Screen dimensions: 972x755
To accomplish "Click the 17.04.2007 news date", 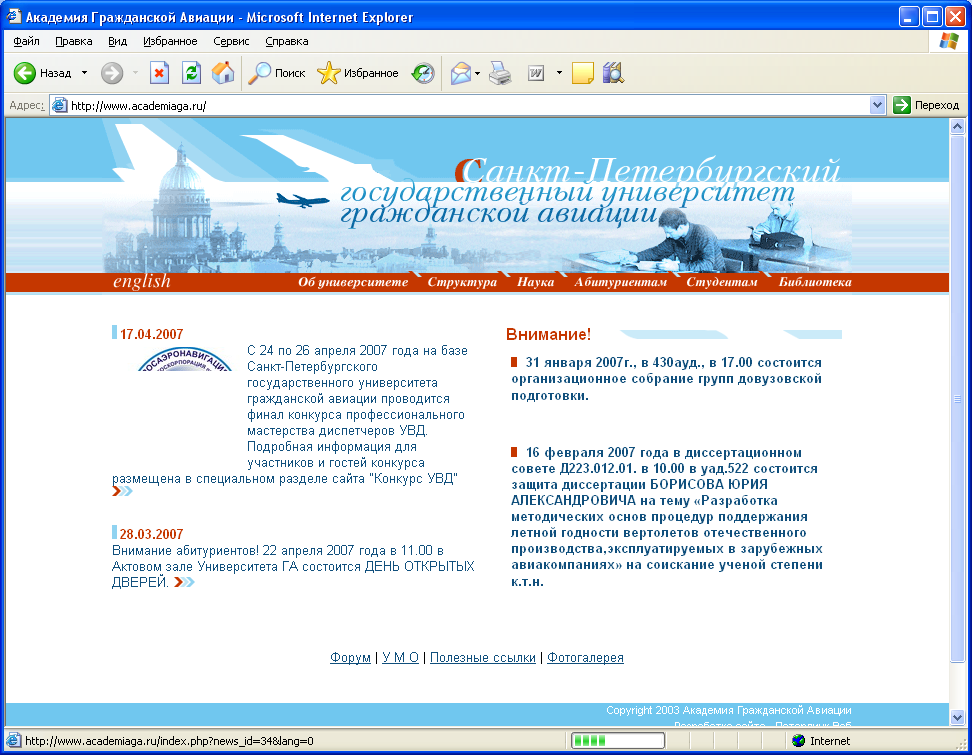I will pyautogui.click(x=151, y=334).
